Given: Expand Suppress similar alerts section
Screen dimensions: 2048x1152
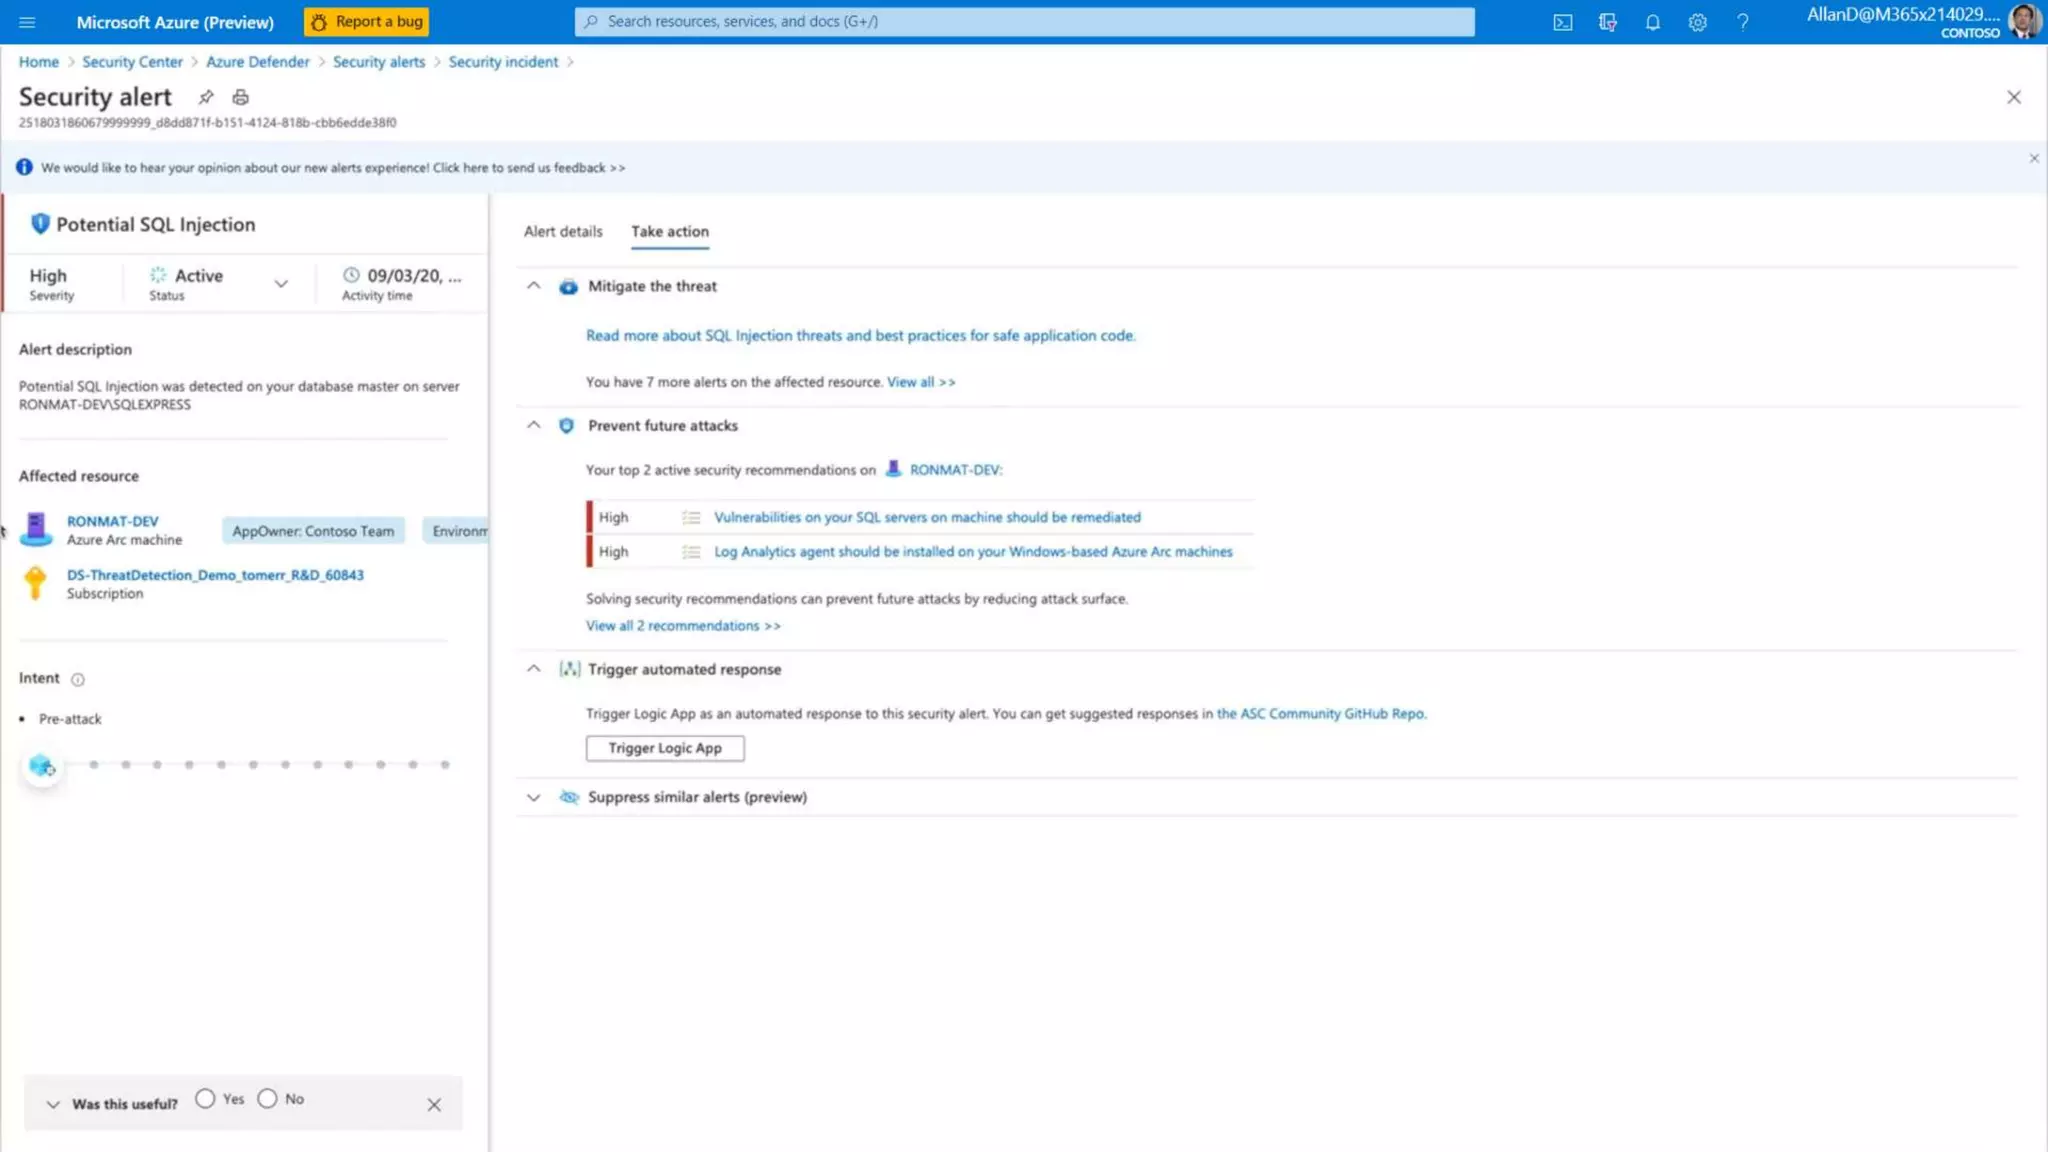Looking at the screenshot, I should point(534,797).
